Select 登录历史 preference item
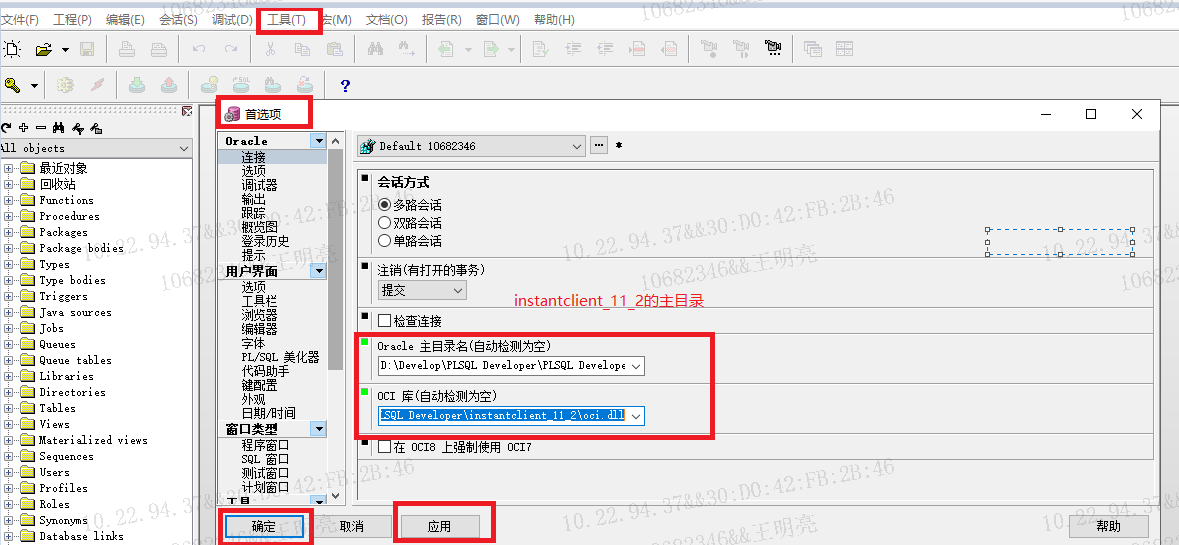1179x545 pixels. pyautogui.click(x=265, y=241)
